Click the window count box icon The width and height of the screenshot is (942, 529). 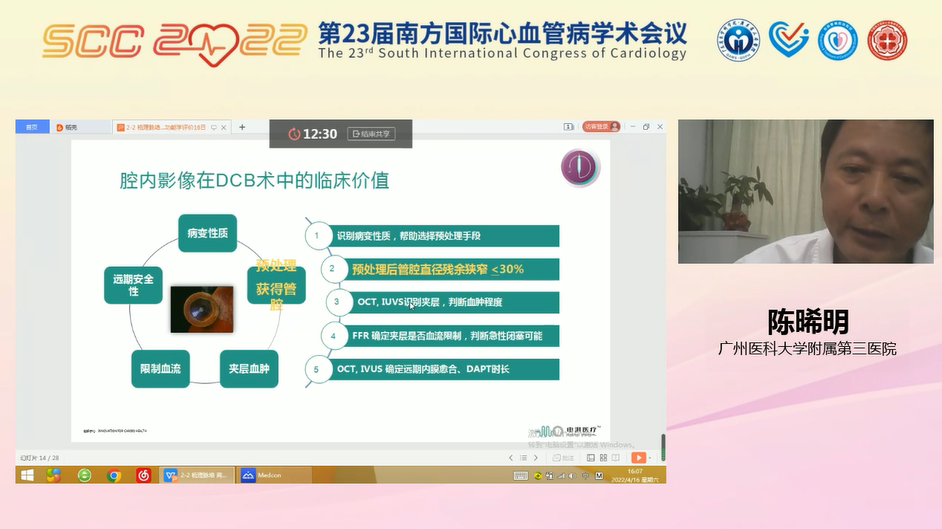pyautogui.click(x=568, y=127)
